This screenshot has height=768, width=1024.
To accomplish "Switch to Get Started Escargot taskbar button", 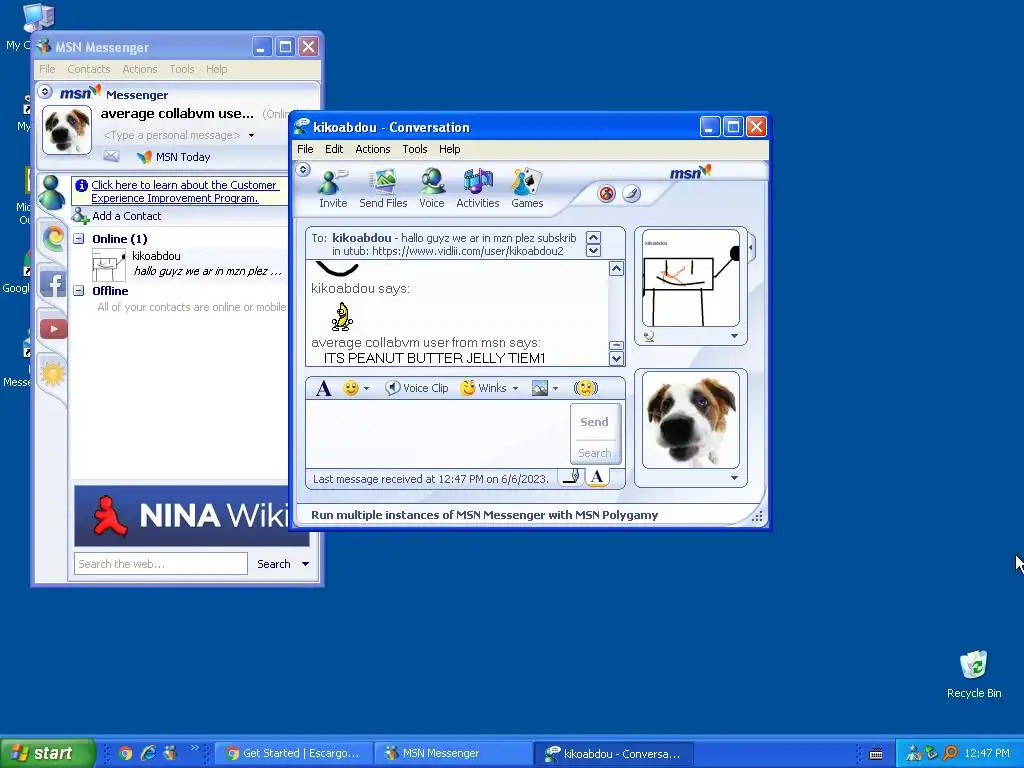I will click(x=293, y=753).
